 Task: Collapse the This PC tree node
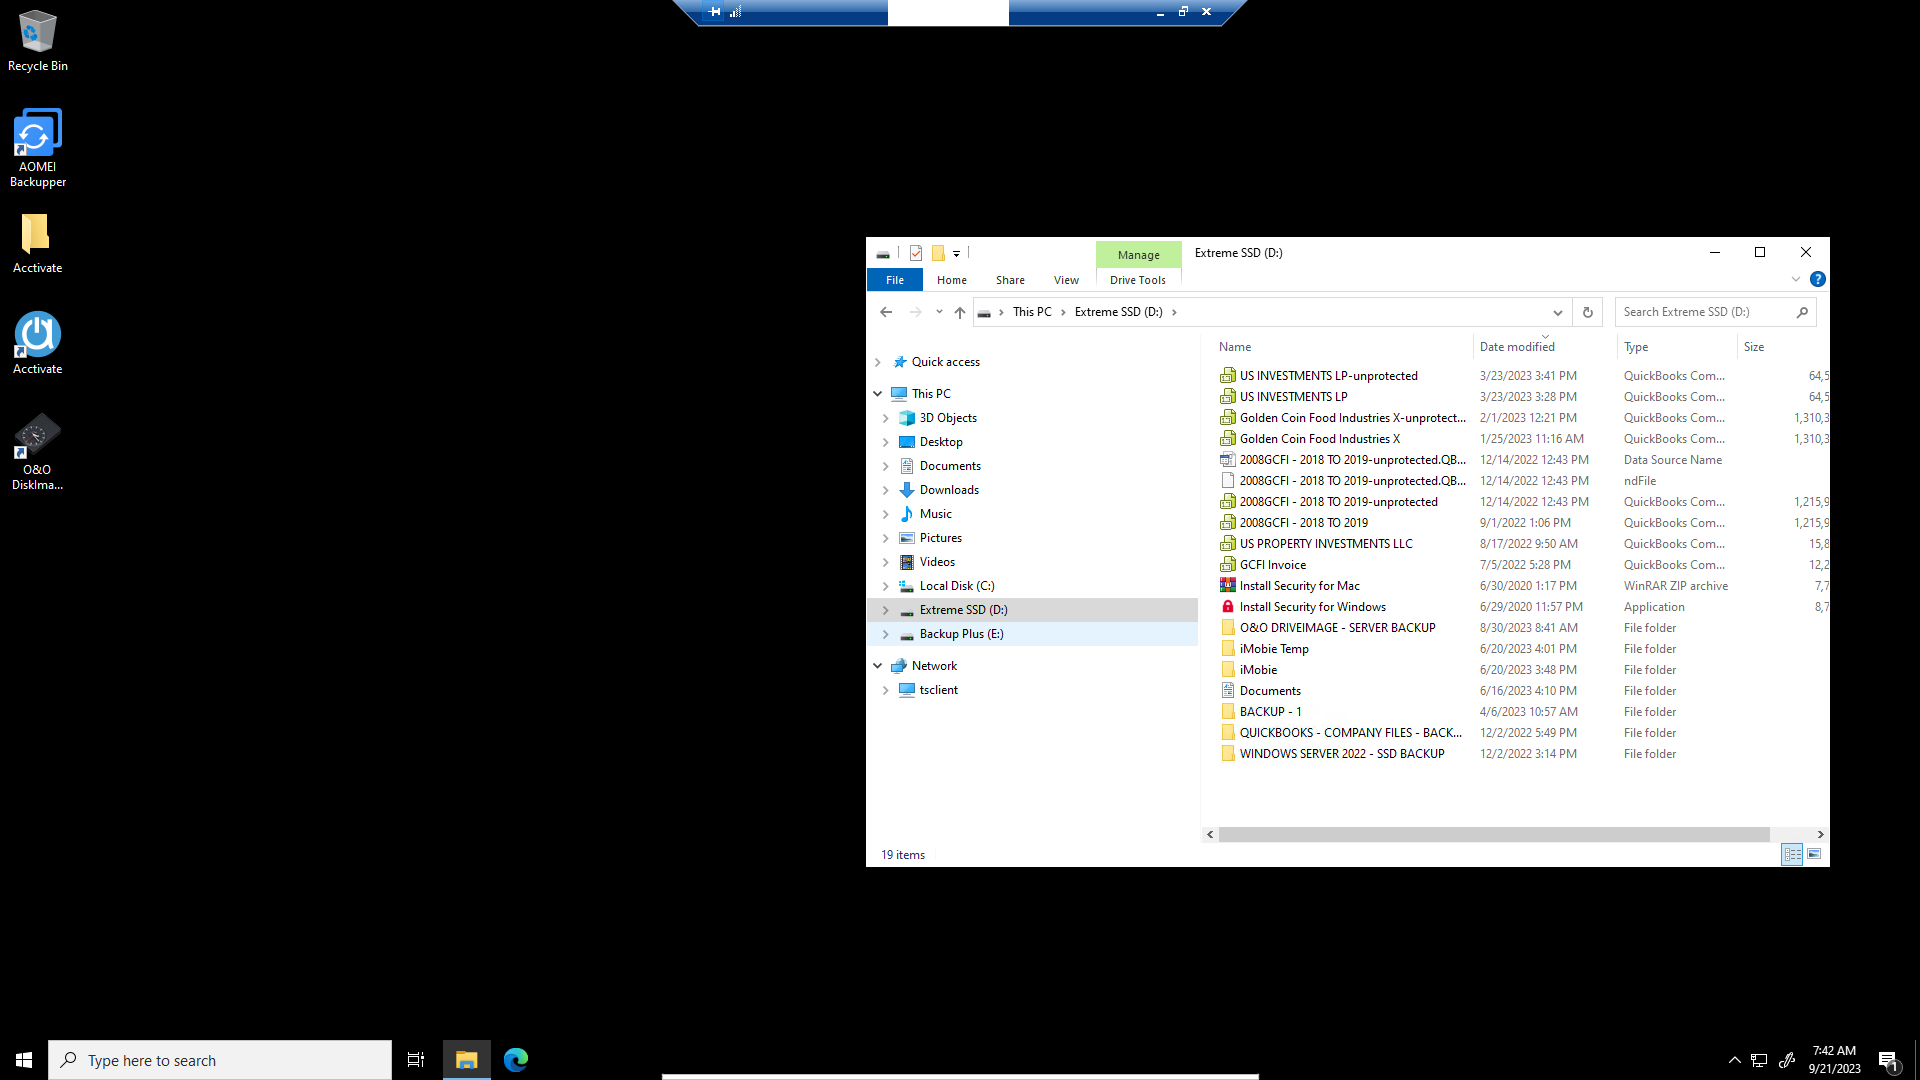(878, 394)
